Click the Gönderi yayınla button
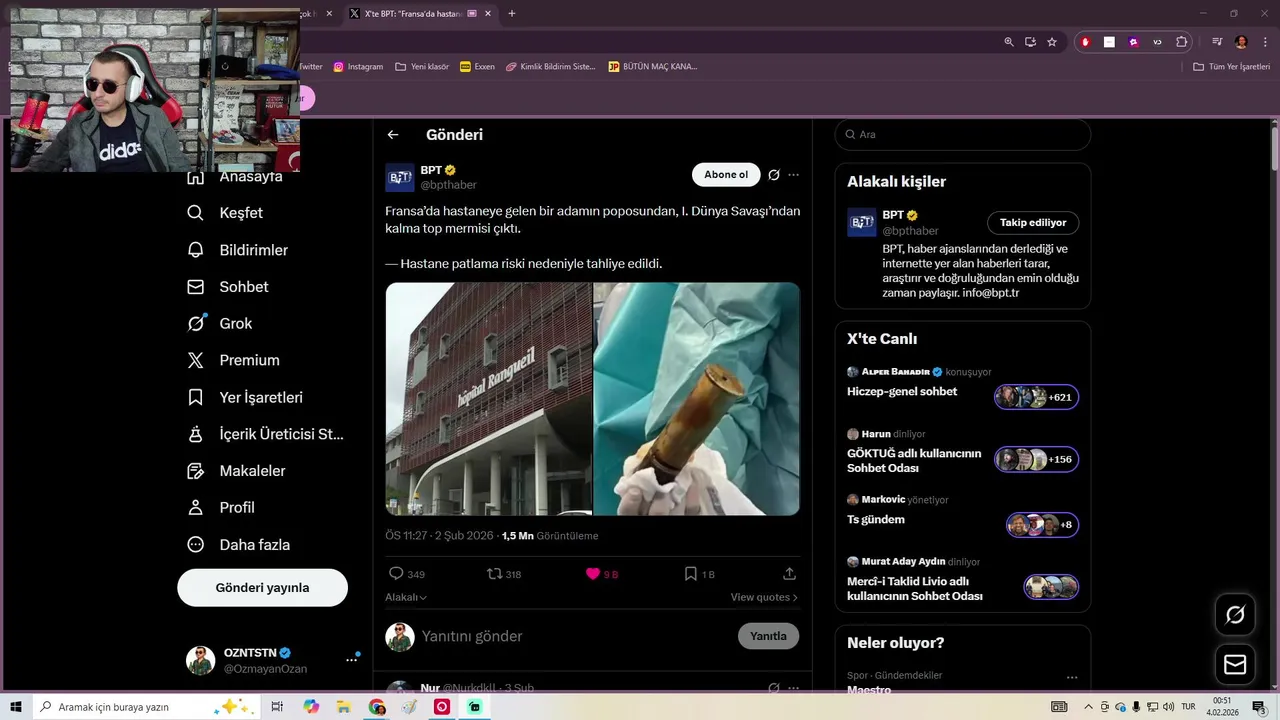The width and height of the screenshot is (1280, 720). (x=262, y=588)
